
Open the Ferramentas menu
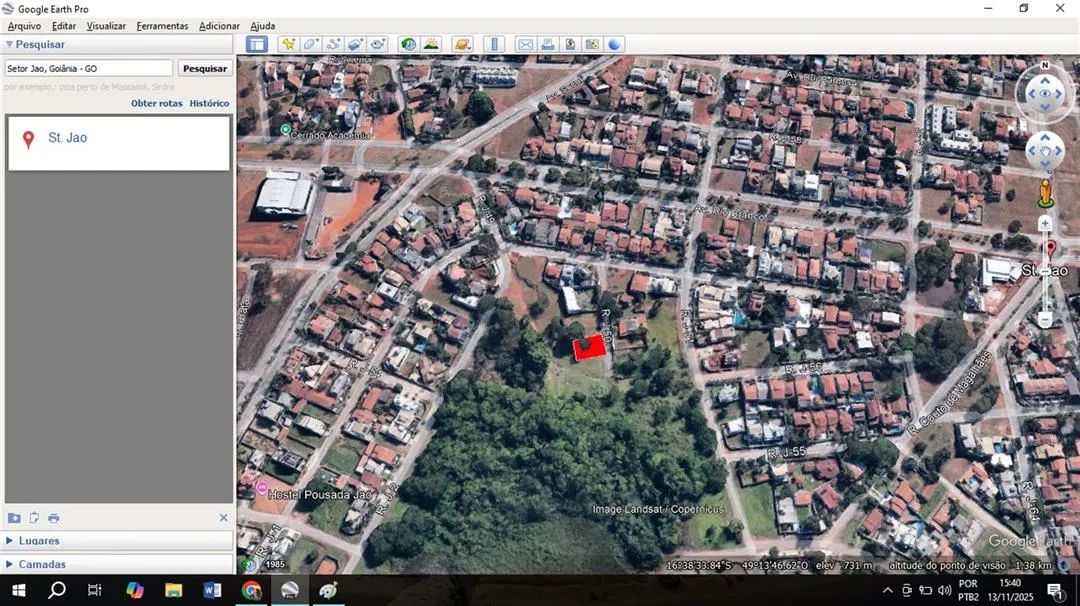pos(162,26)
